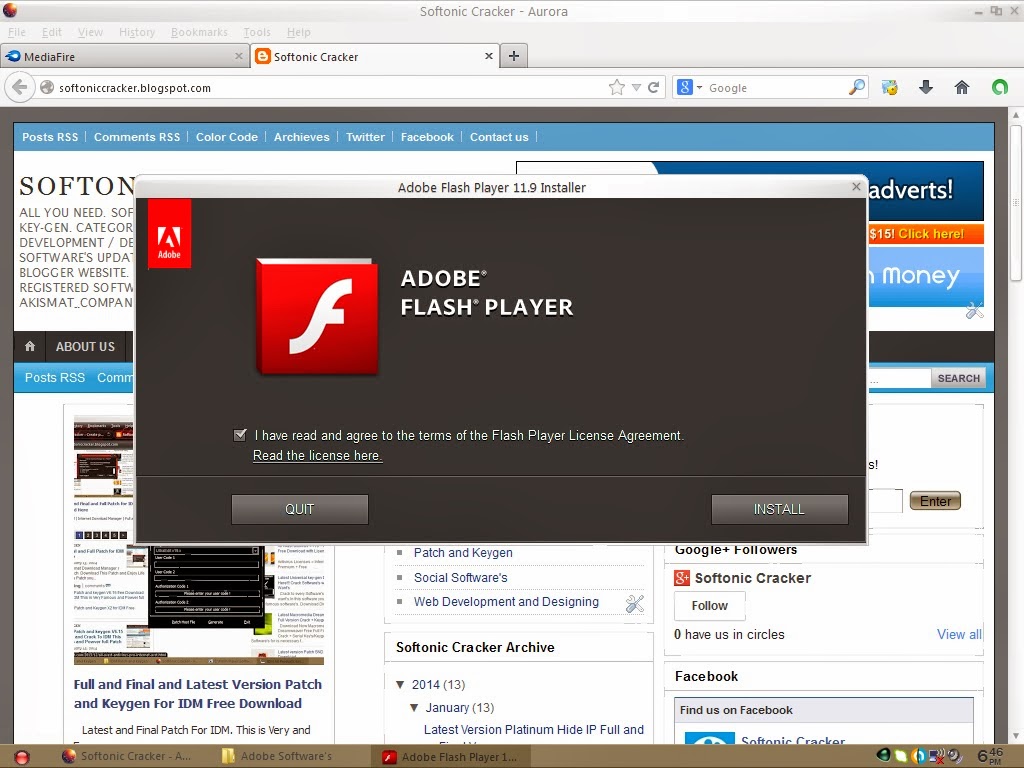Click the Flash Player logo image

[x=317, y=317]
